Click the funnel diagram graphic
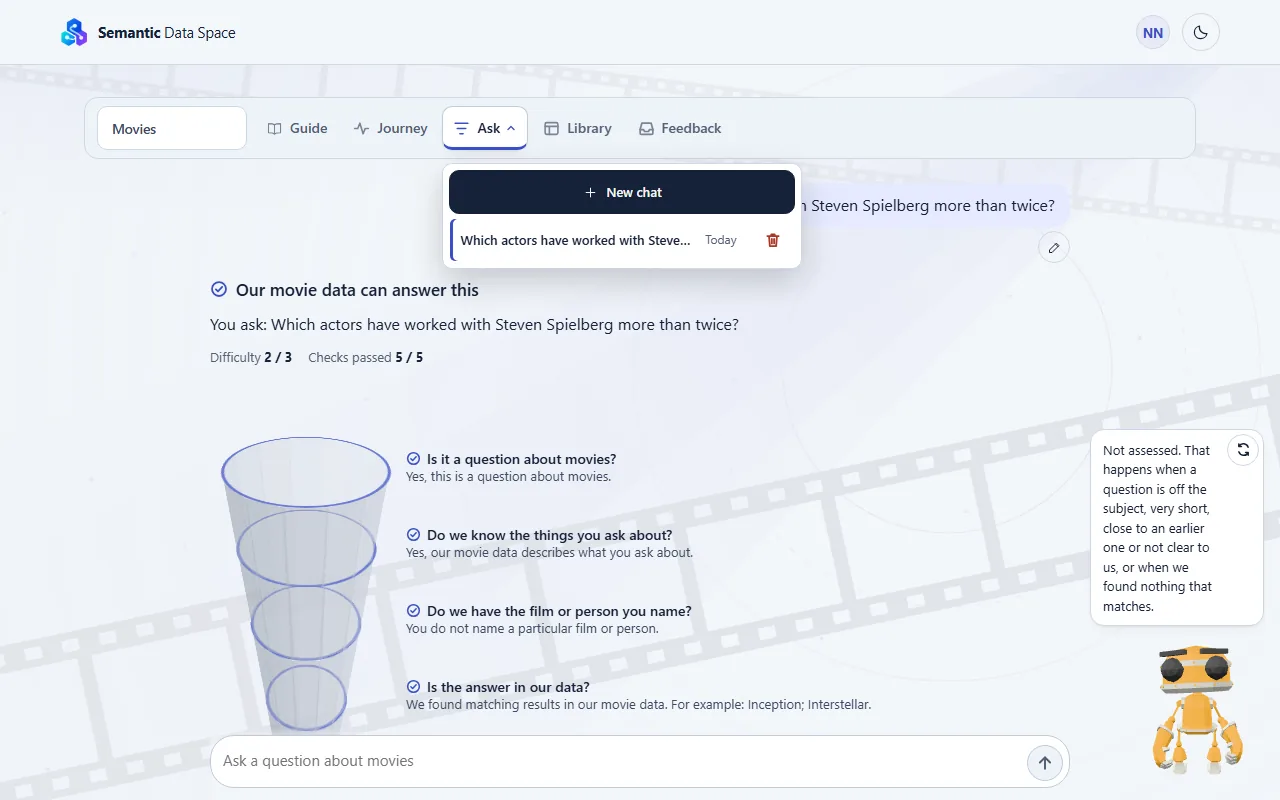Viewport: 1280px width, 800px height. [305, 585]
